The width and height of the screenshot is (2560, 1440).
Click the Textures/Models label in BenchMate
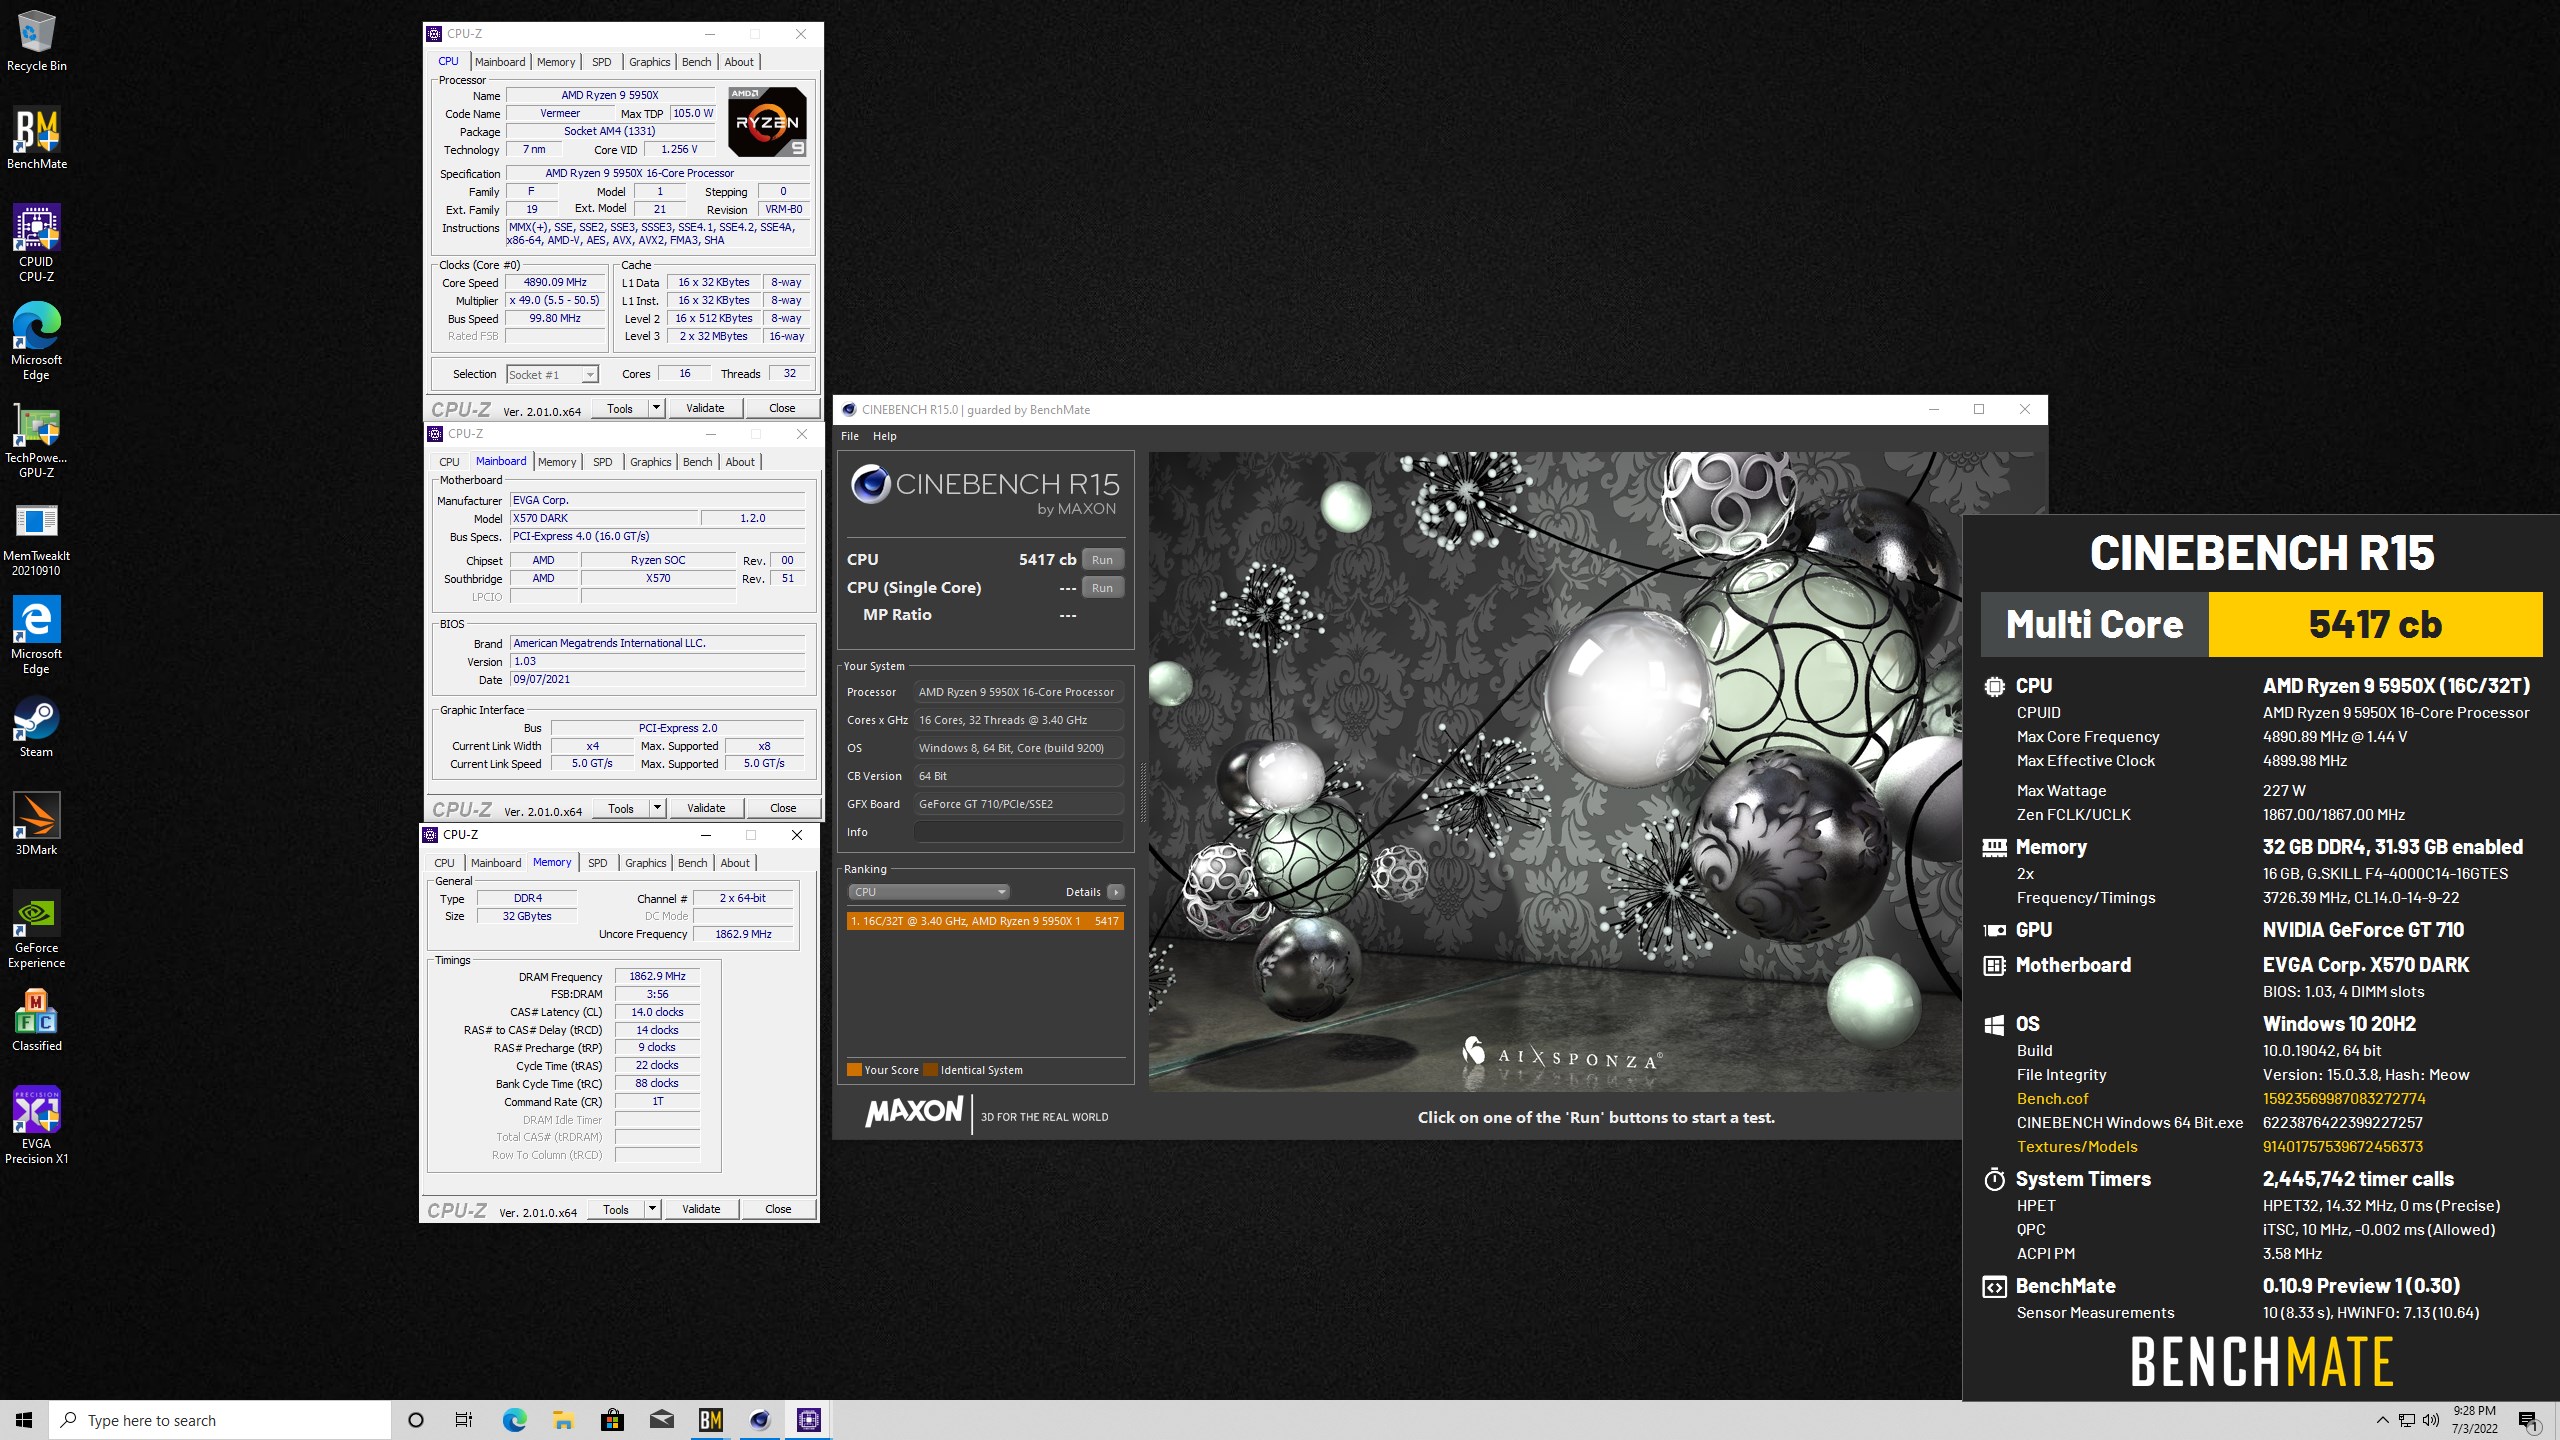(2077, 1146)
